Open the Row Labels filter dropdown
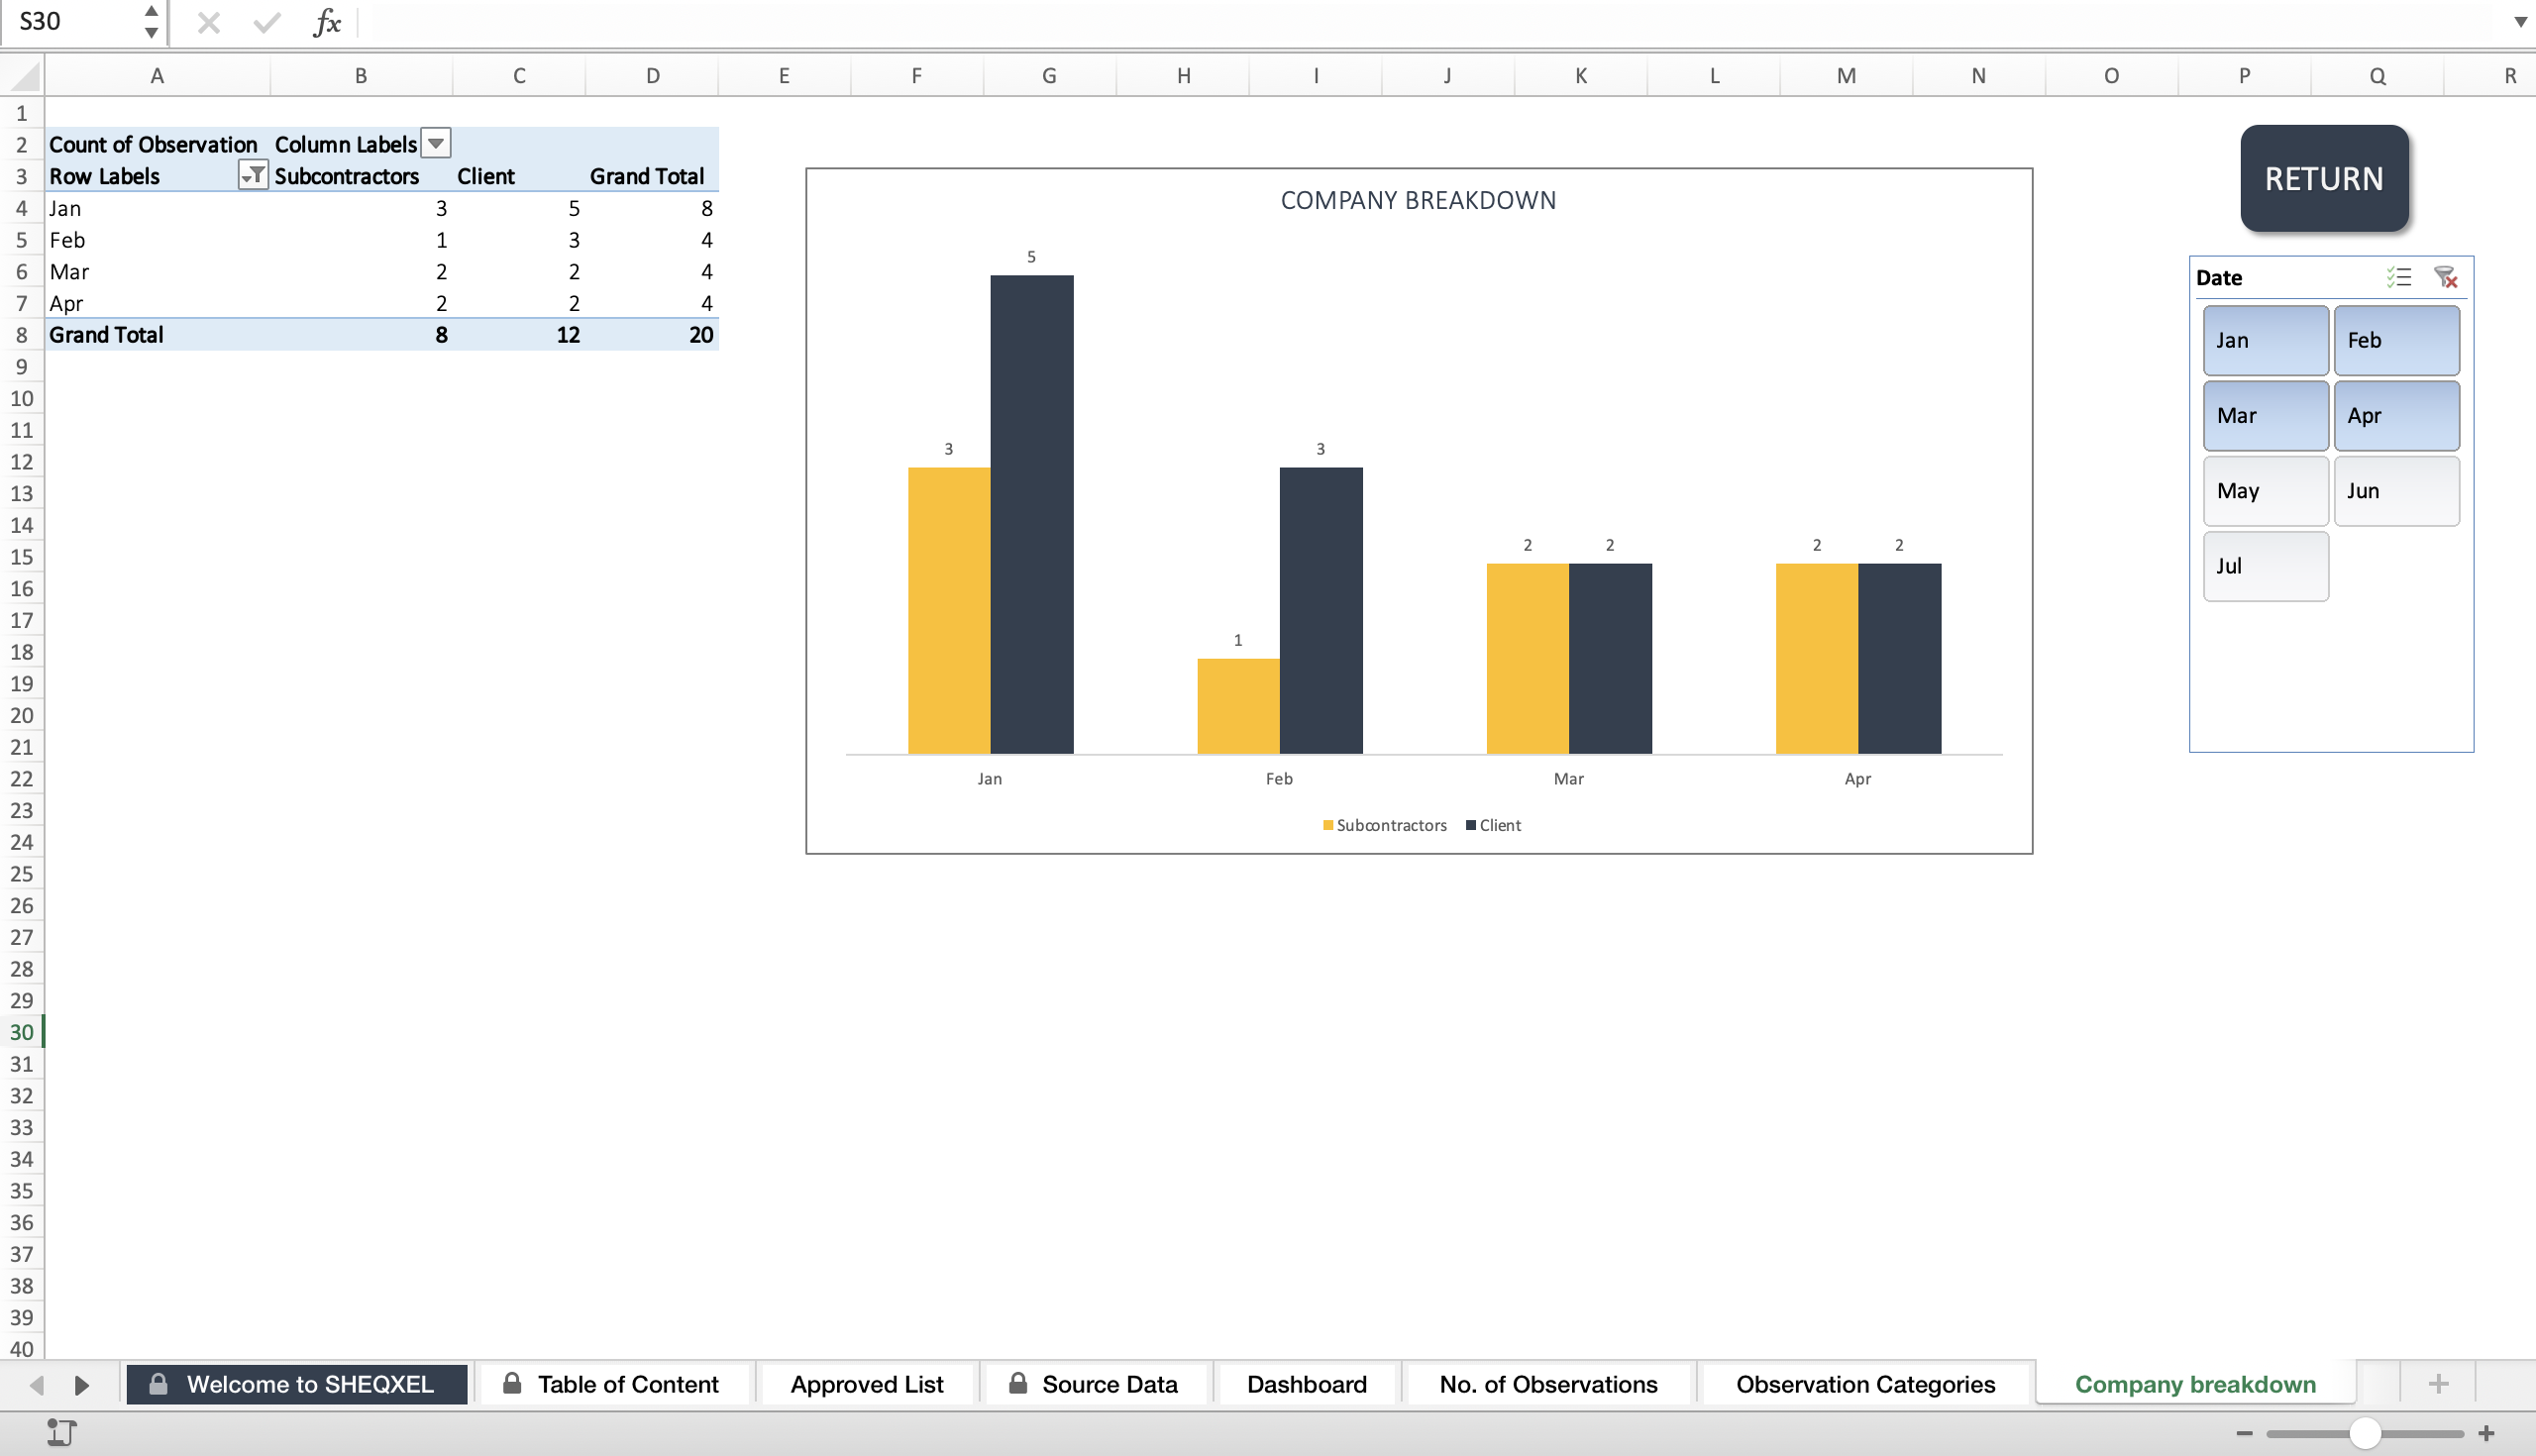The image size is (2536, 1456). [253, 175]
